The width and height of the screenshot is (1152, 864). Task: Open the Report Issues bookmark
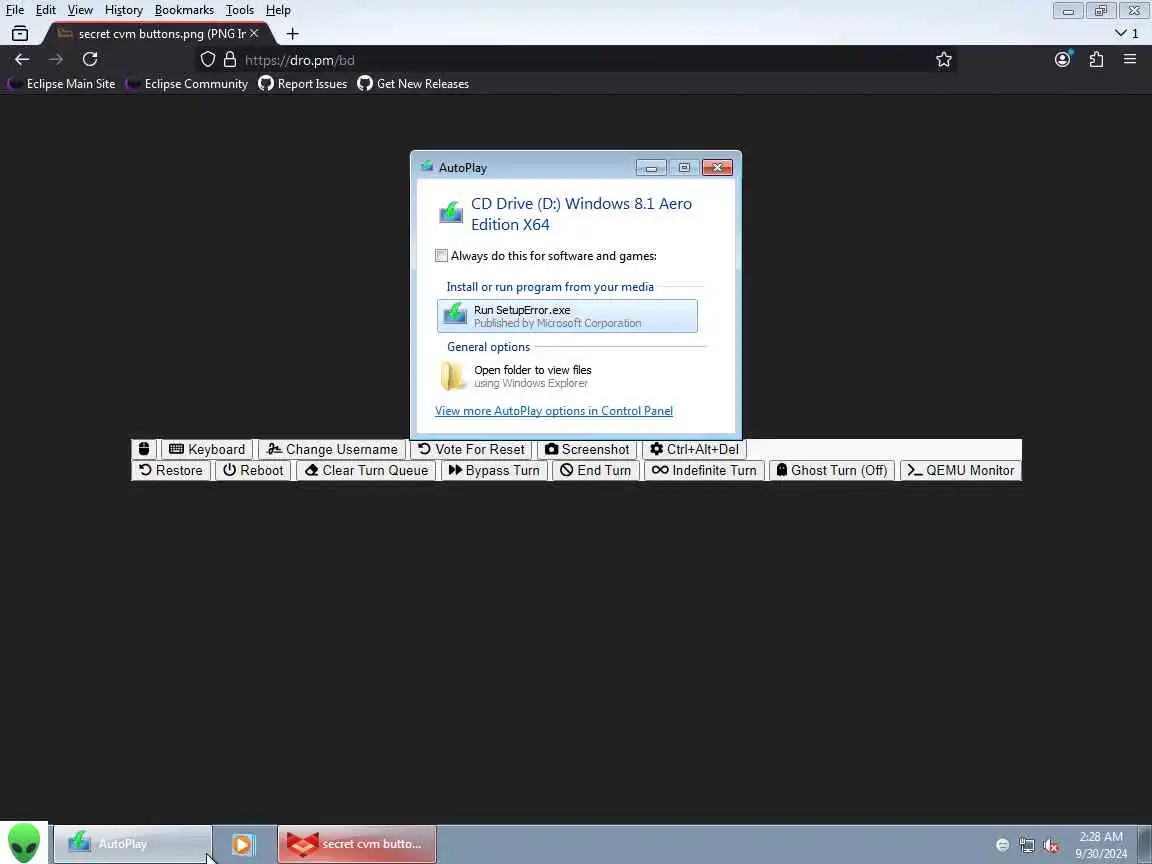pyautogui.click(x=303, y=84)
